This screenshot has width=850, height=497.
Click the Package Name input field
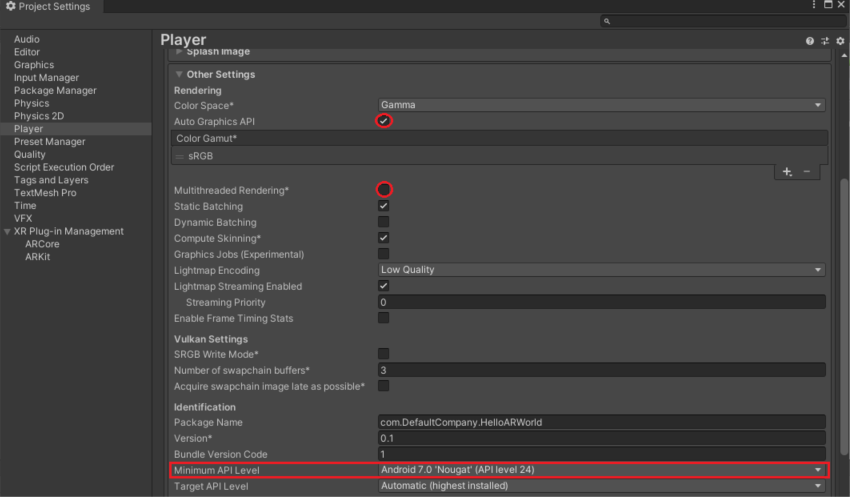[601, 422]
